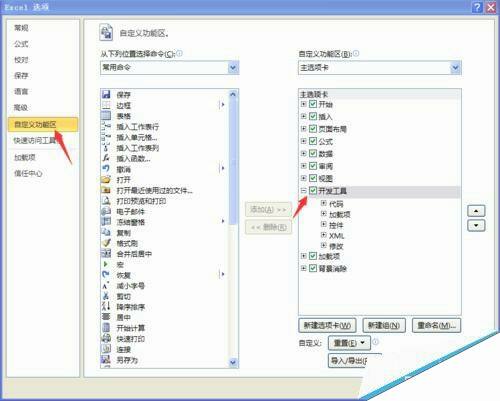Open the 快速访问工具栏 category
This screenshot has height=401, width=500.
click(x=35, y=140)
